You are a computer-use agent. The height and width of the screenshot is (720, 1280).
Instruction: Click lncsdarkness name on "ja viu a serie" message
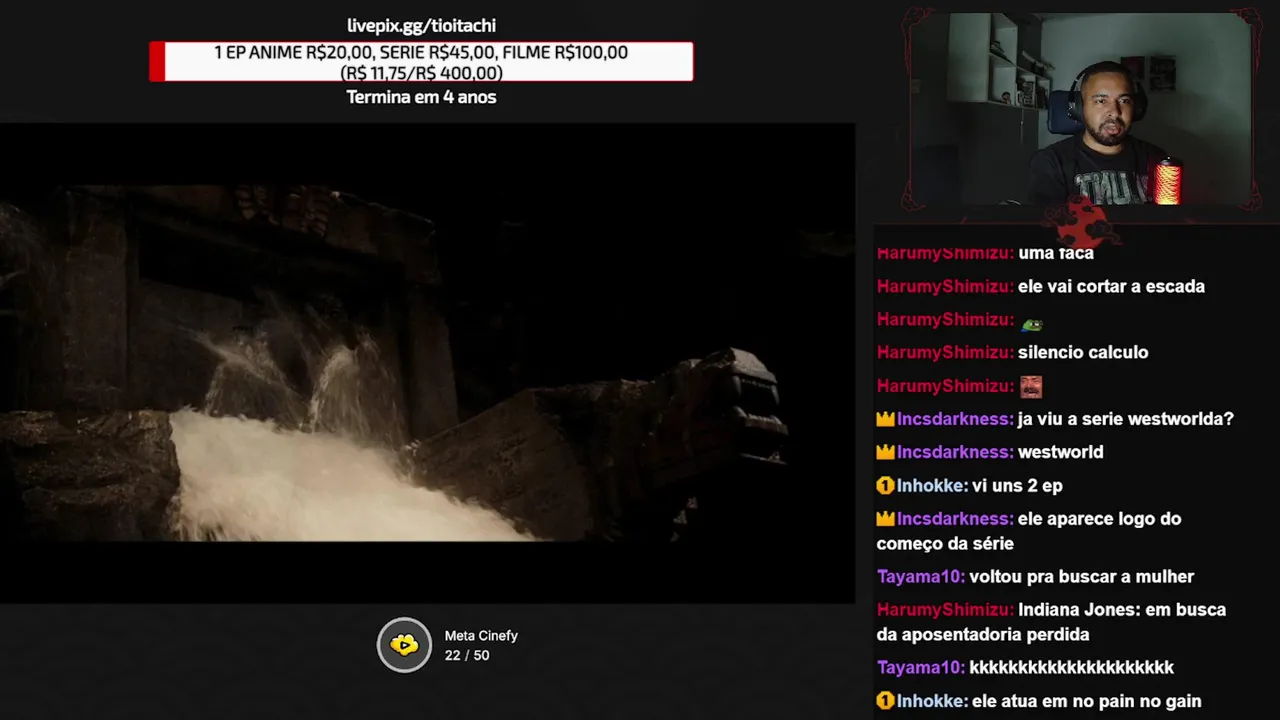[955, 420]
